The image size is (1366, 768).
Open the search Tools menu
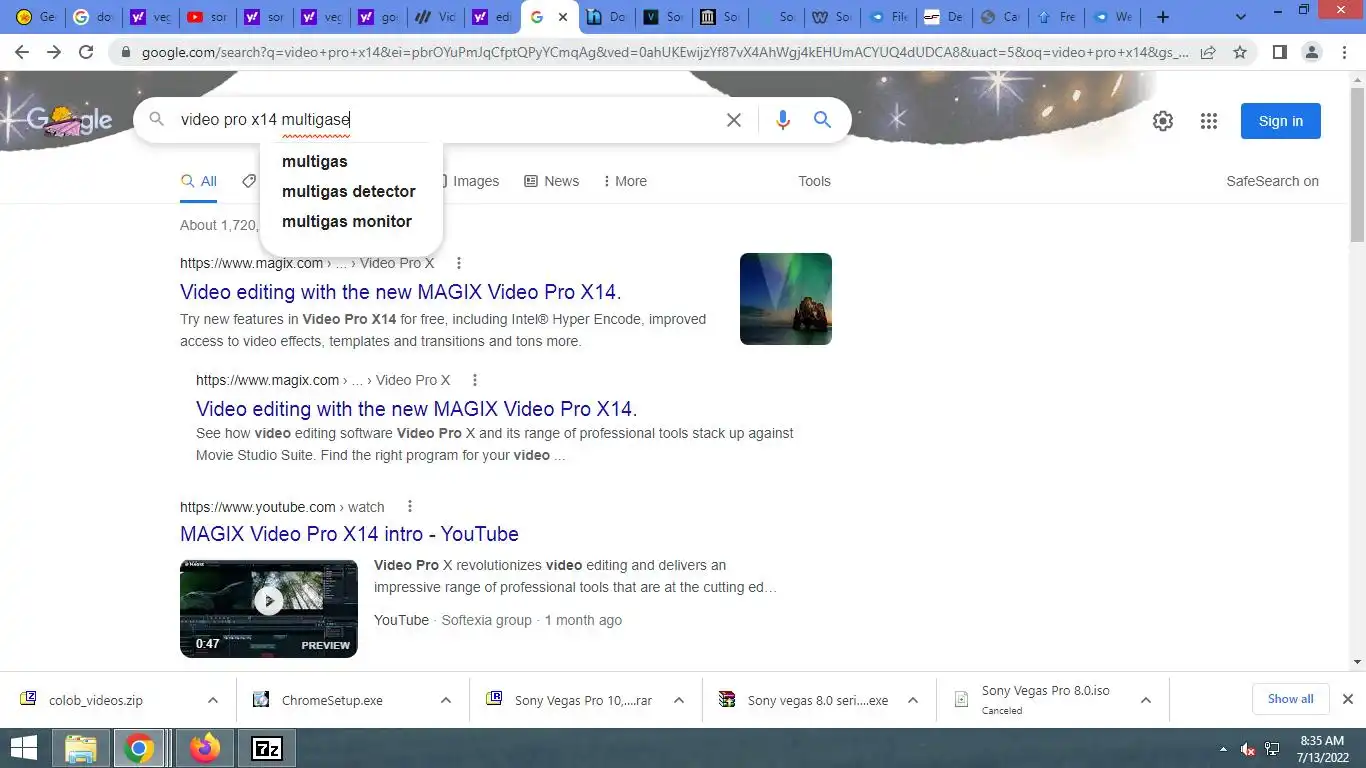(x=814, y=181)
